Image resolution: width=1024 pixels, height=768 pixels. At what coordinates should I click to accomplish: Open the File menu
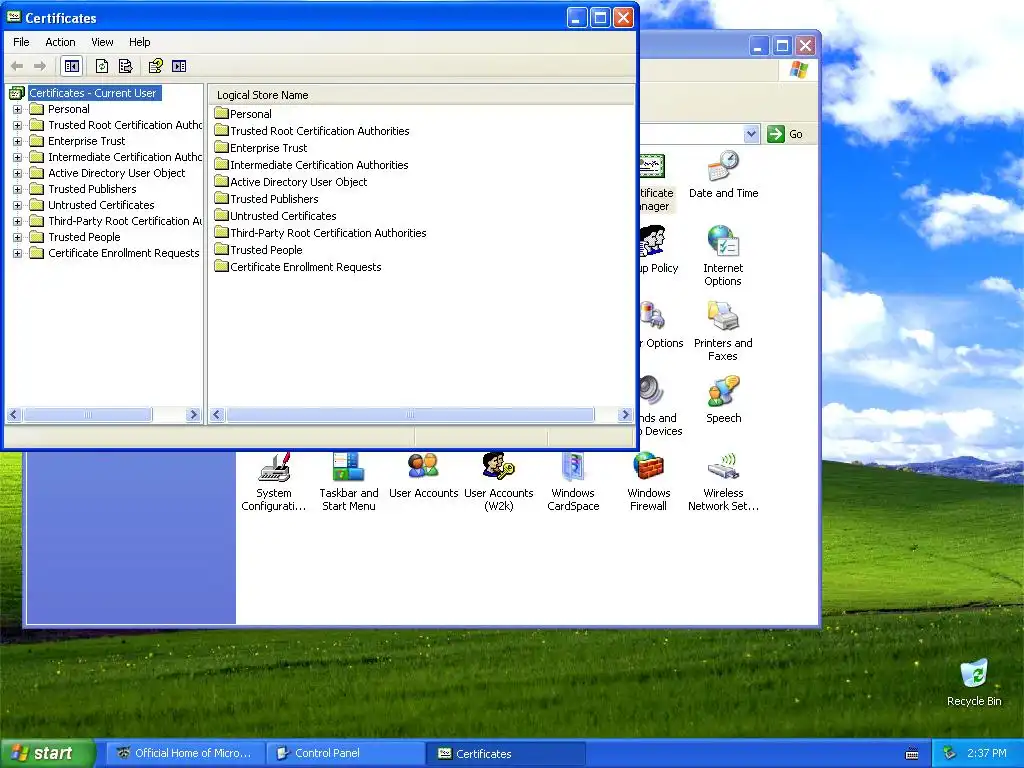[21, 42]
